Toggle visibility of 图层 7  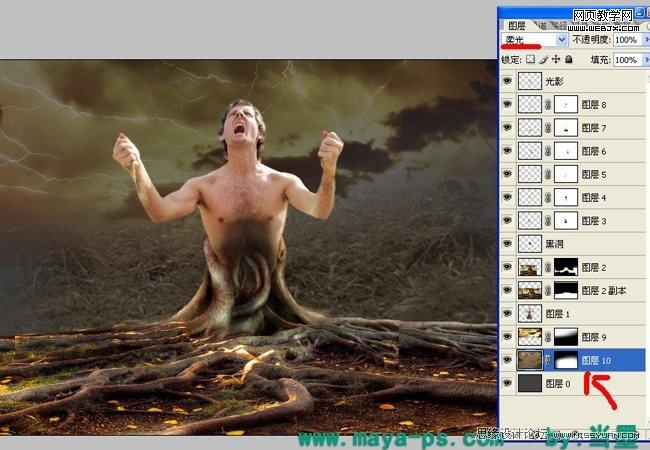(x=507, y=128)
